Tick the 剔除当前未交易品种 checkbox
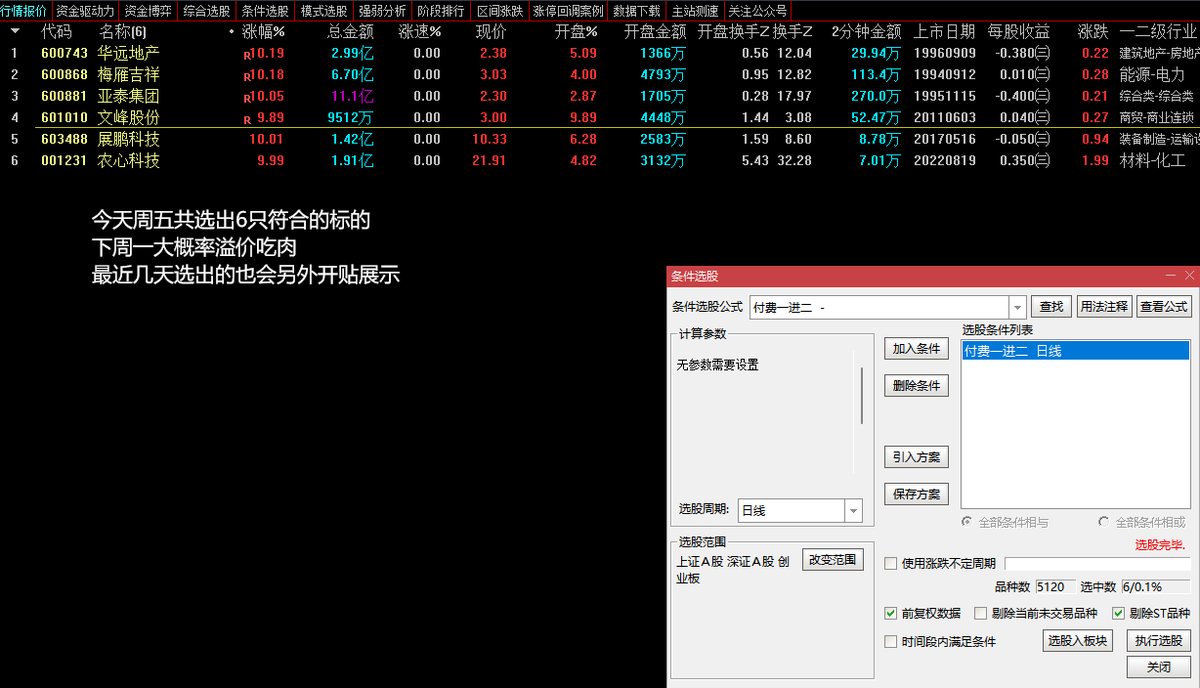This screenshot has height=688, width=1200. tap(981, 614)
